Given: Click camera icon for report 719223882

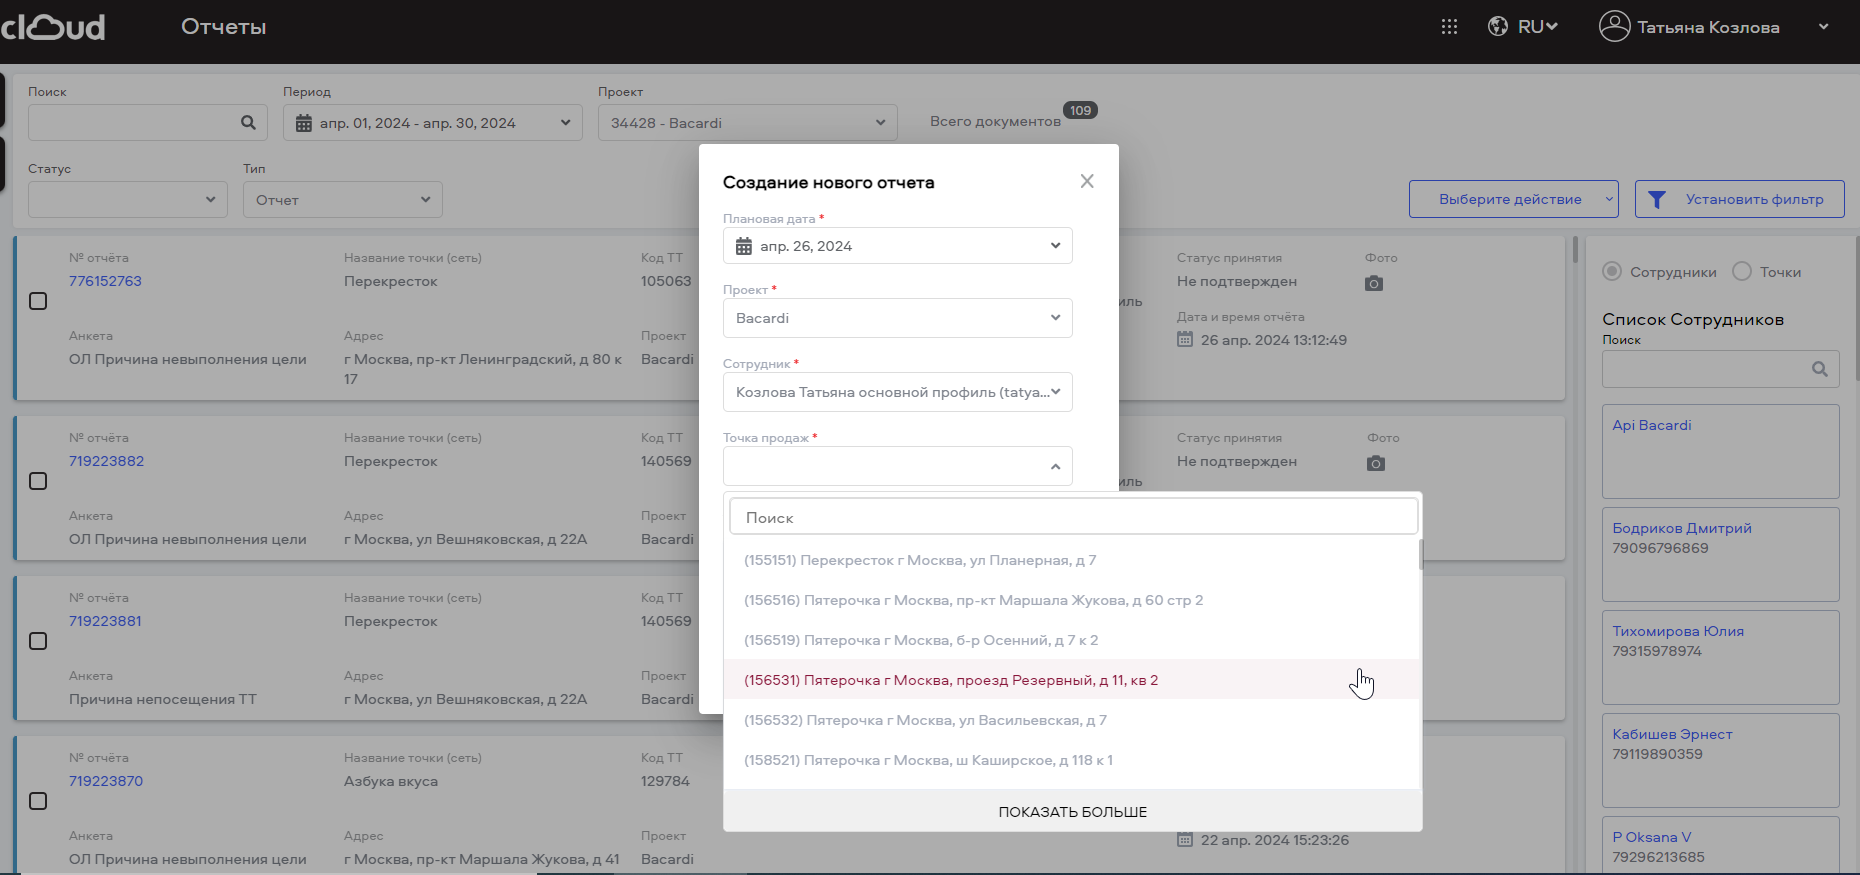Looking at the screenshot, I should (1376, 463).
